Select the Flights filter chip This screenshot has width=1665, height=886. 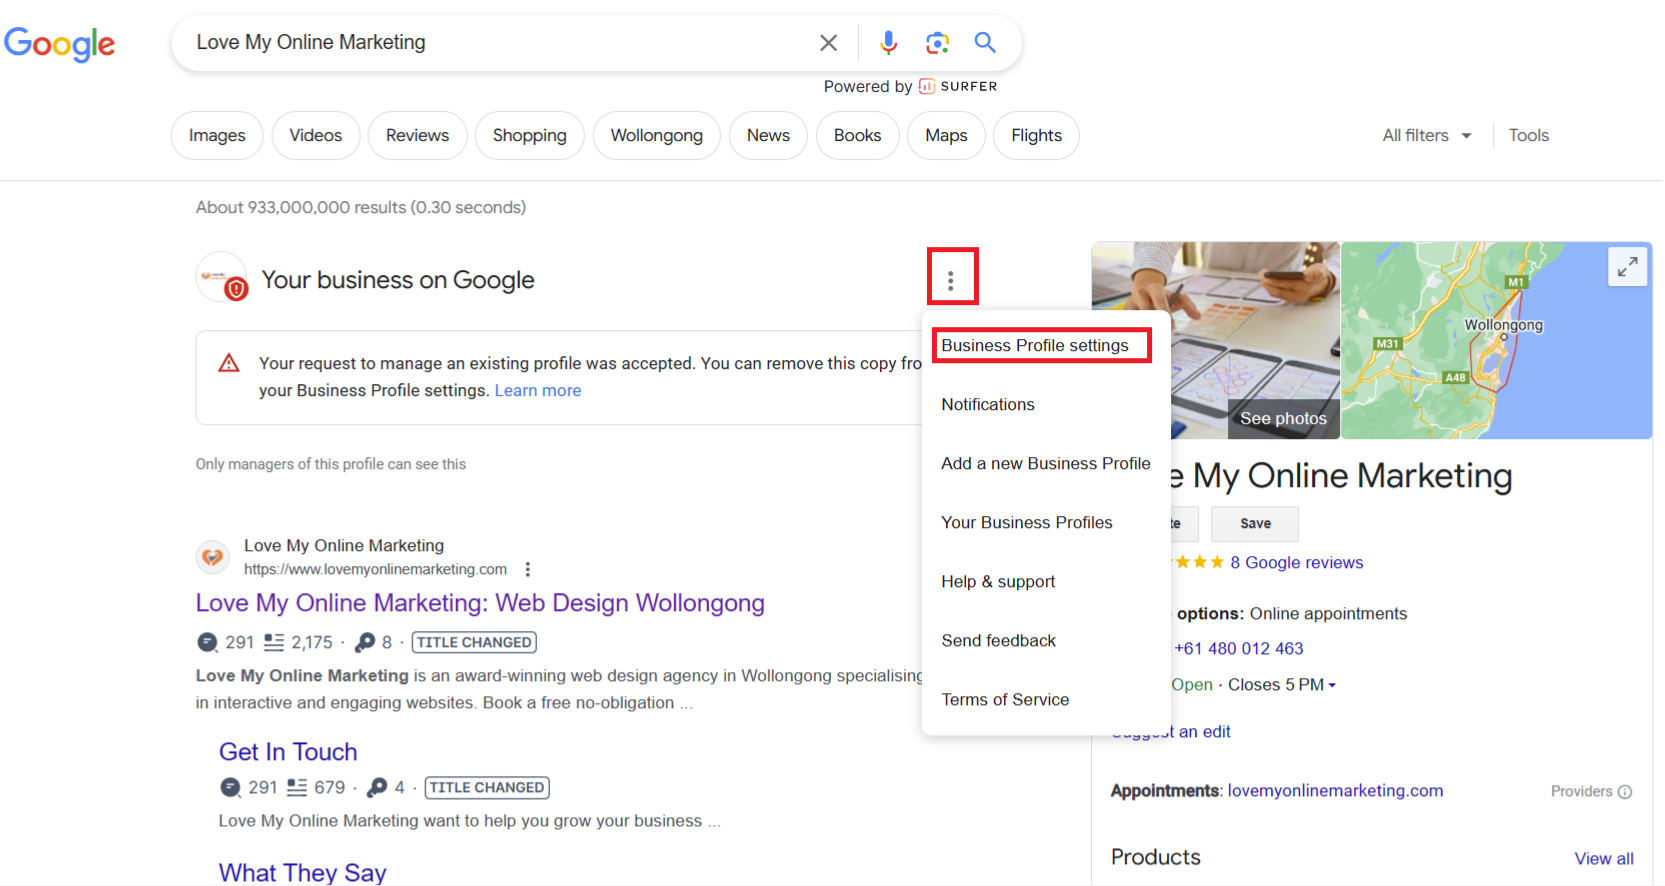[x=1036, y=135]
